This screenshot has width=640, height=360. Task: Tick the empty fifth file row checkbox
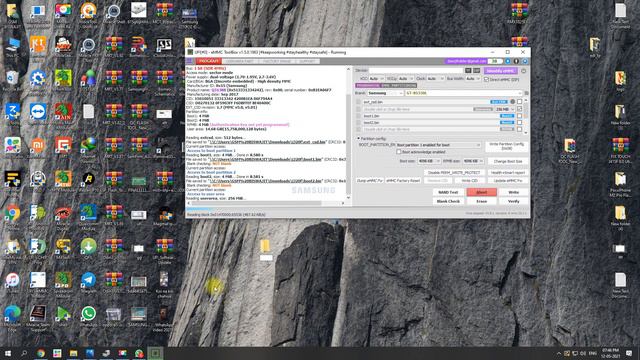520,129
